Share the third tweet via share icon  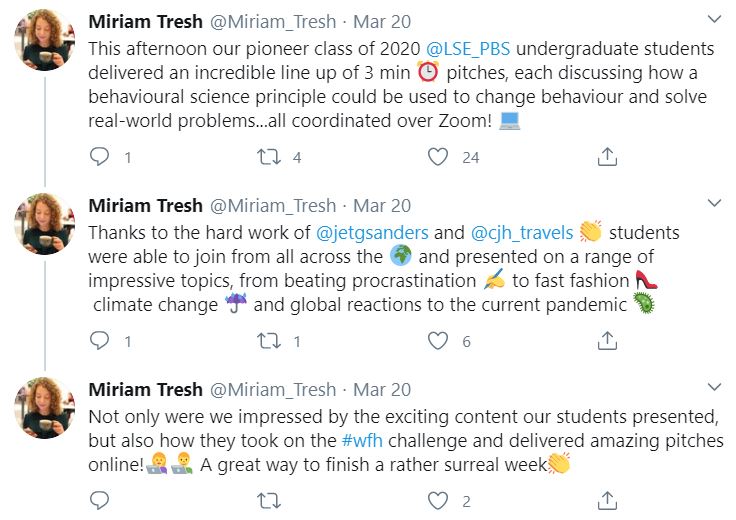point(606,499)
